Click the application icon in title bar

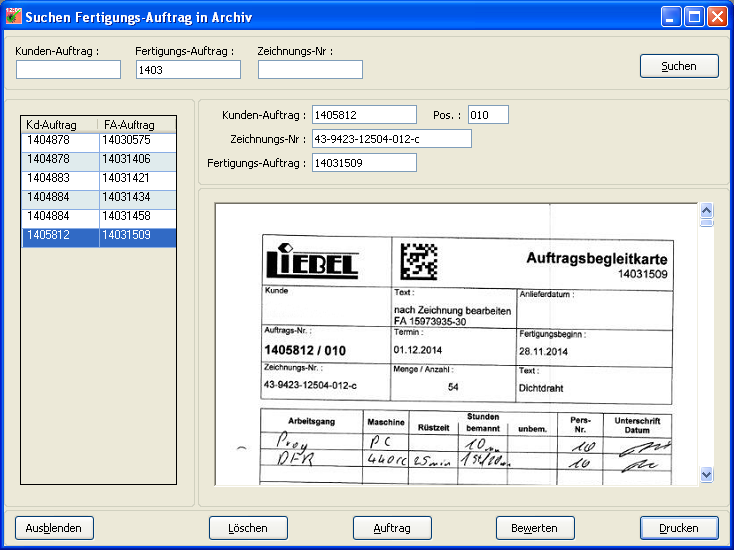pyautogui.click(x=14, y=17)
